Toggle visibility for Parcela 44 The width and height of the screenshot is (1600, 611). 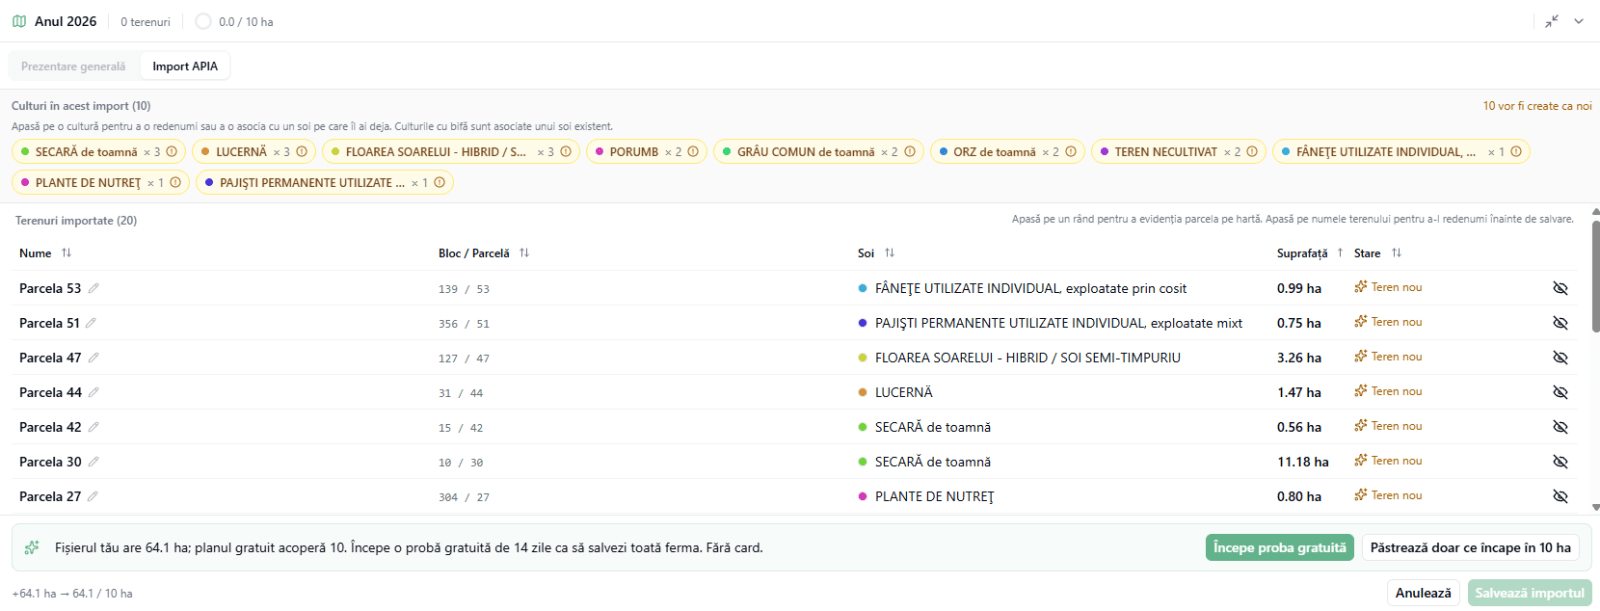point(1560,392)
